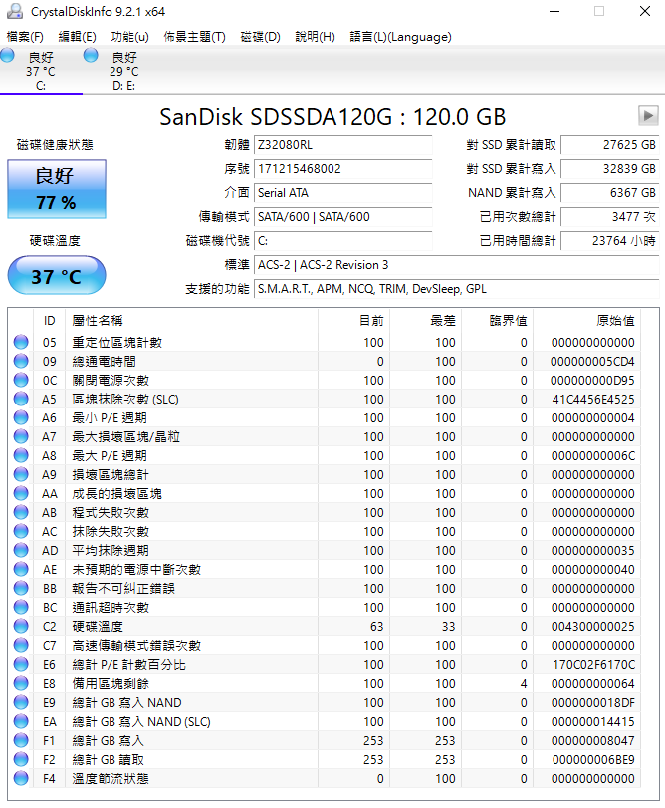The width and height of the screenshot is (665, 808).
Task: Select the D: E: drive status orb
Action: pyautogui.click(x=91, y=55)
